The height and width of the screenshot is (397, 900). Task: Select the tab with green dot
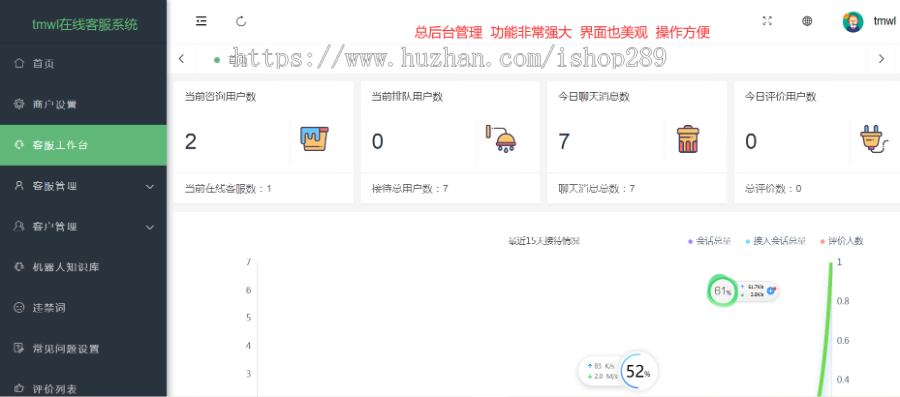click(230, 59)
